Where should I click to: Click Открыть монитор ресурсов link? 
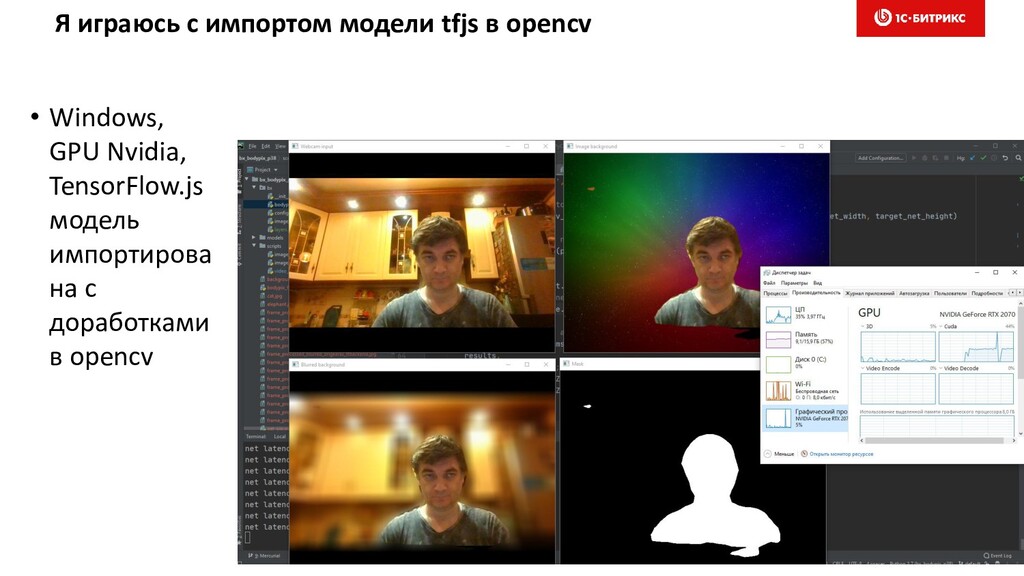click(x=837, y=453)
